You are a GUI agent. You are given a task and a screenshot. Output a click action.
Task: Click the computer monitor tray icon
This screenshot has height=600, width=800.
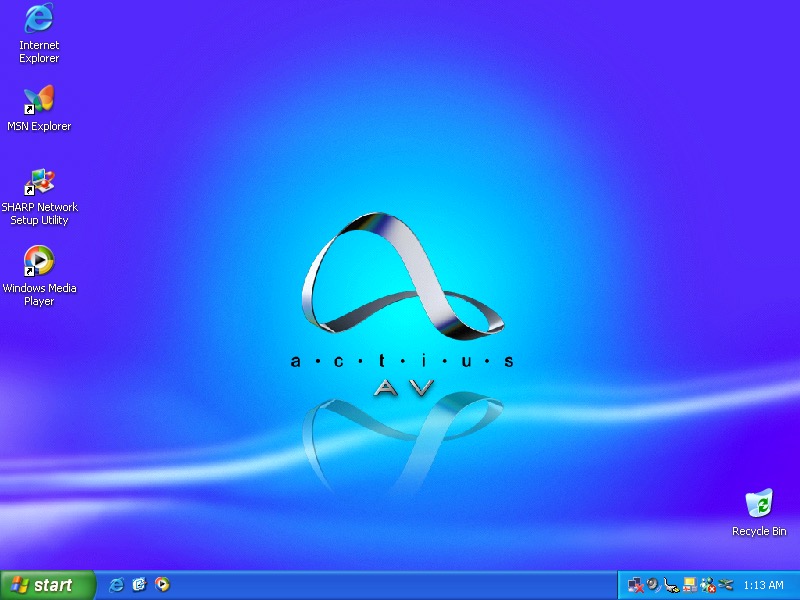[x=690, y=585]
